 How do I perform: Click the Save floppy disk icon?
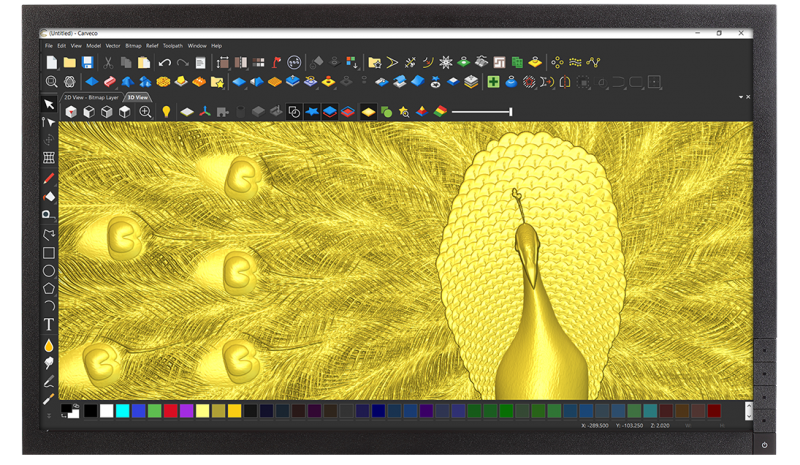(x=88, y=62)
